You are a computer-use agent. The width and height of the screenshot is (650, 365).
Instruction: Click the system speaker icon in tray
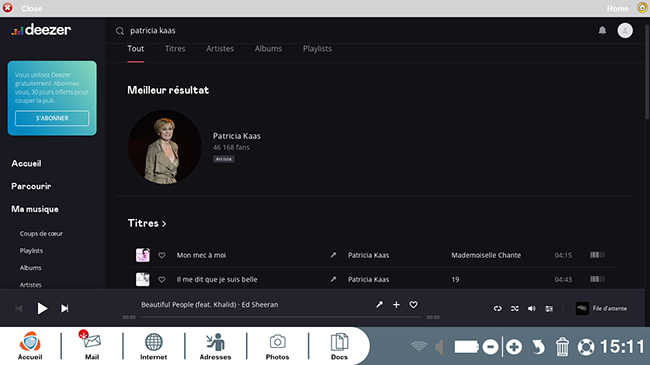coord(439,347)
